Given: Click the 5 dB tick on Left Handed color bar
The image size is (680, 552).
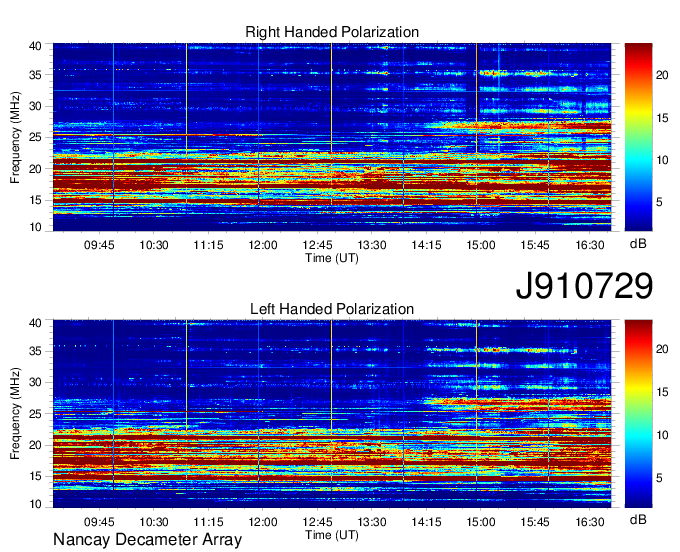Looking at the screenshot, I should click(x=659, y=478).
